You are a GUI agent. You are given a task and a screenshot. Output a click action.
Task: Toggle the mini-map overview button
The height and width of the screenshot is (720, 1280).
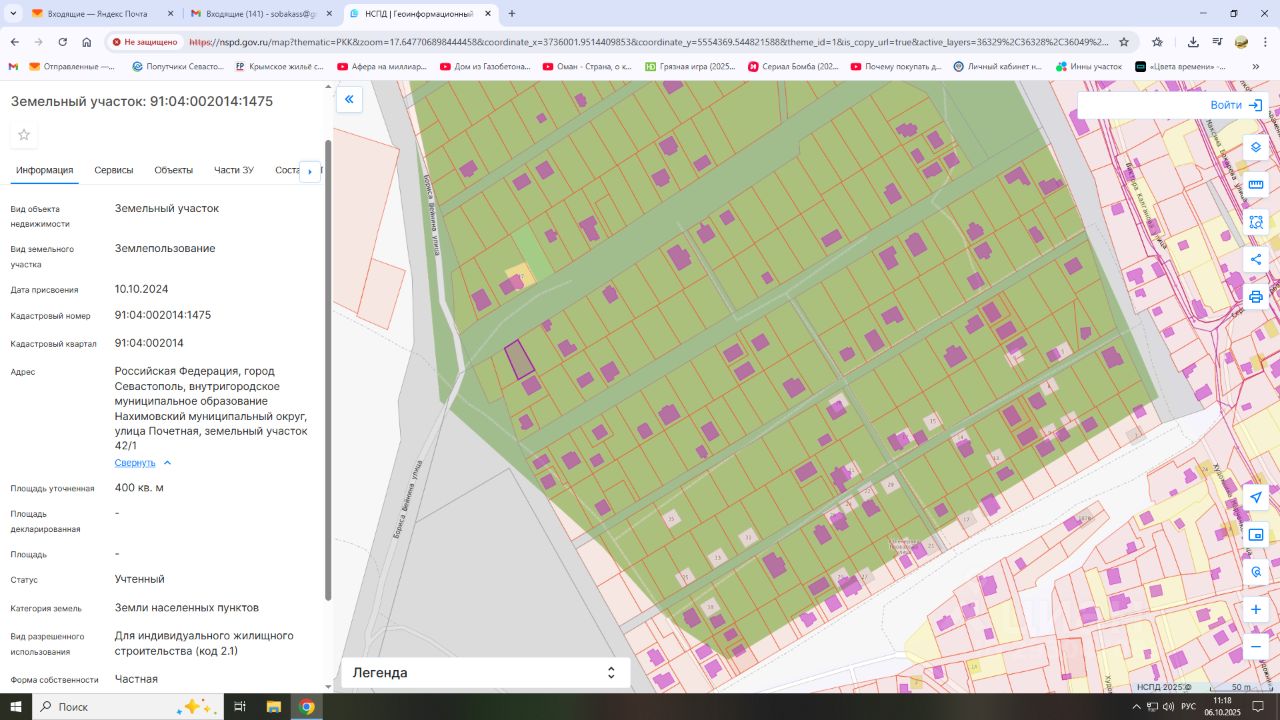(1256, 535)
